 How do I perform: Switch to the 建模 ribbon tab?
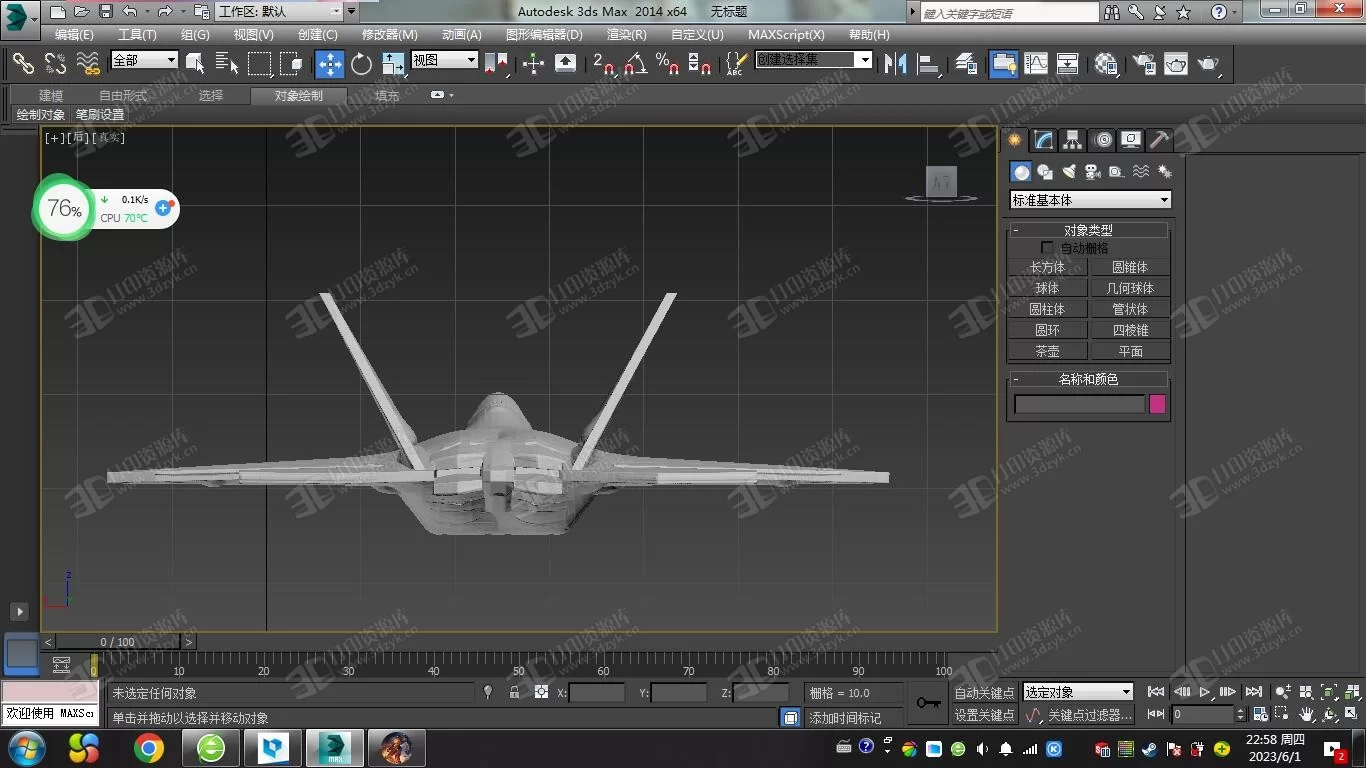(x=51, y=96)
